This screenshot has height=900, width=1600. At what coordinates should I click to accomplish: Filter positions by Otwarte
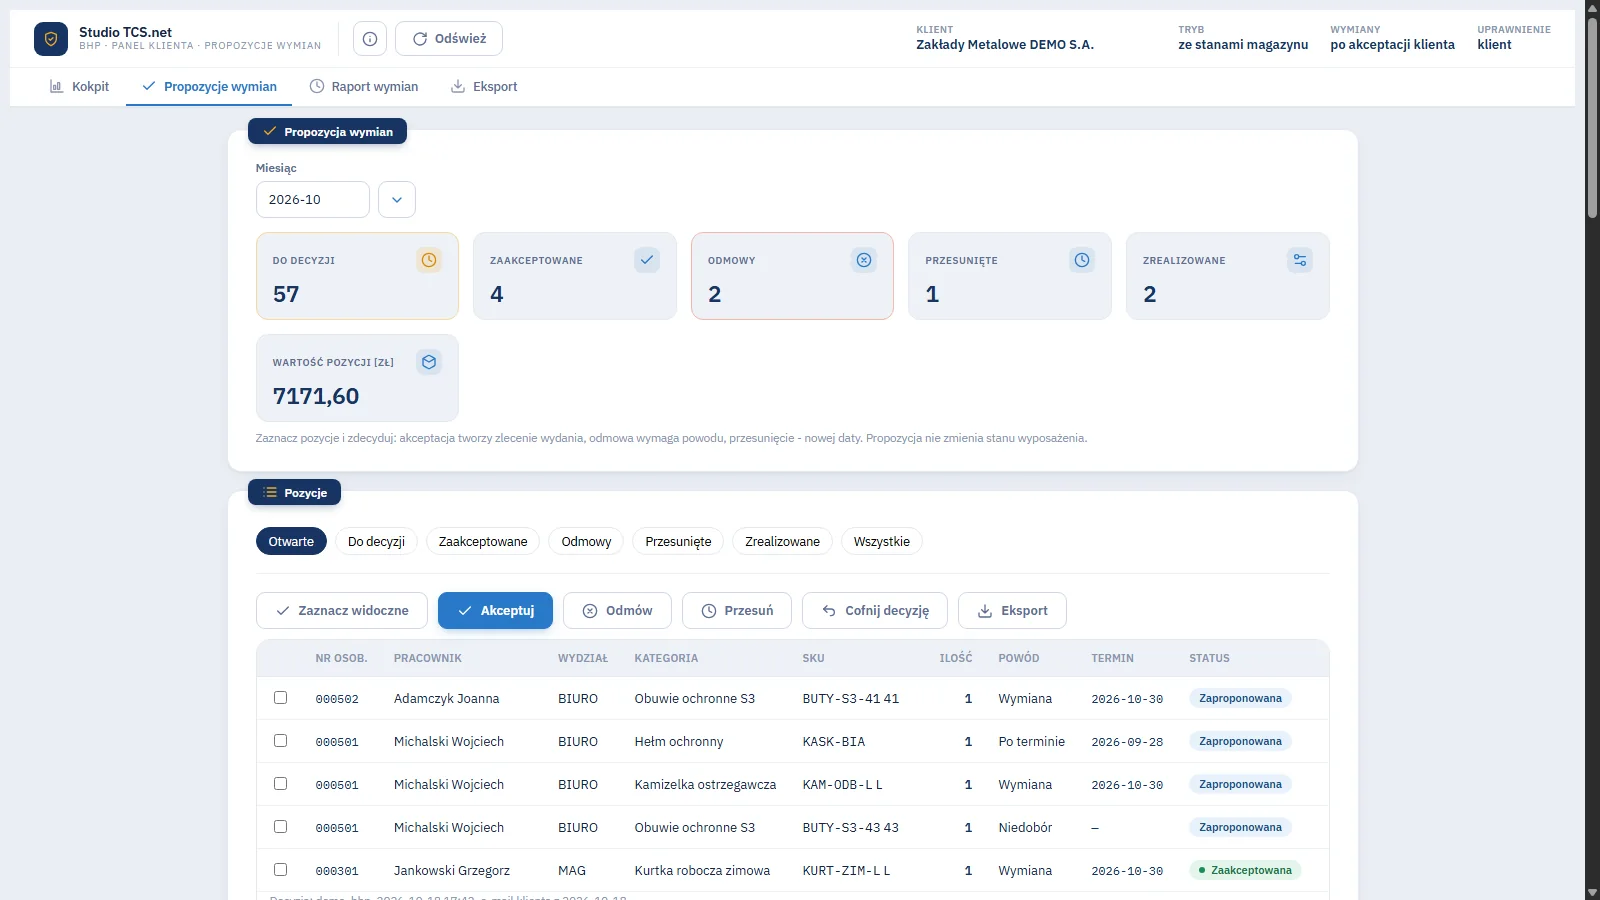pos(291,541)
